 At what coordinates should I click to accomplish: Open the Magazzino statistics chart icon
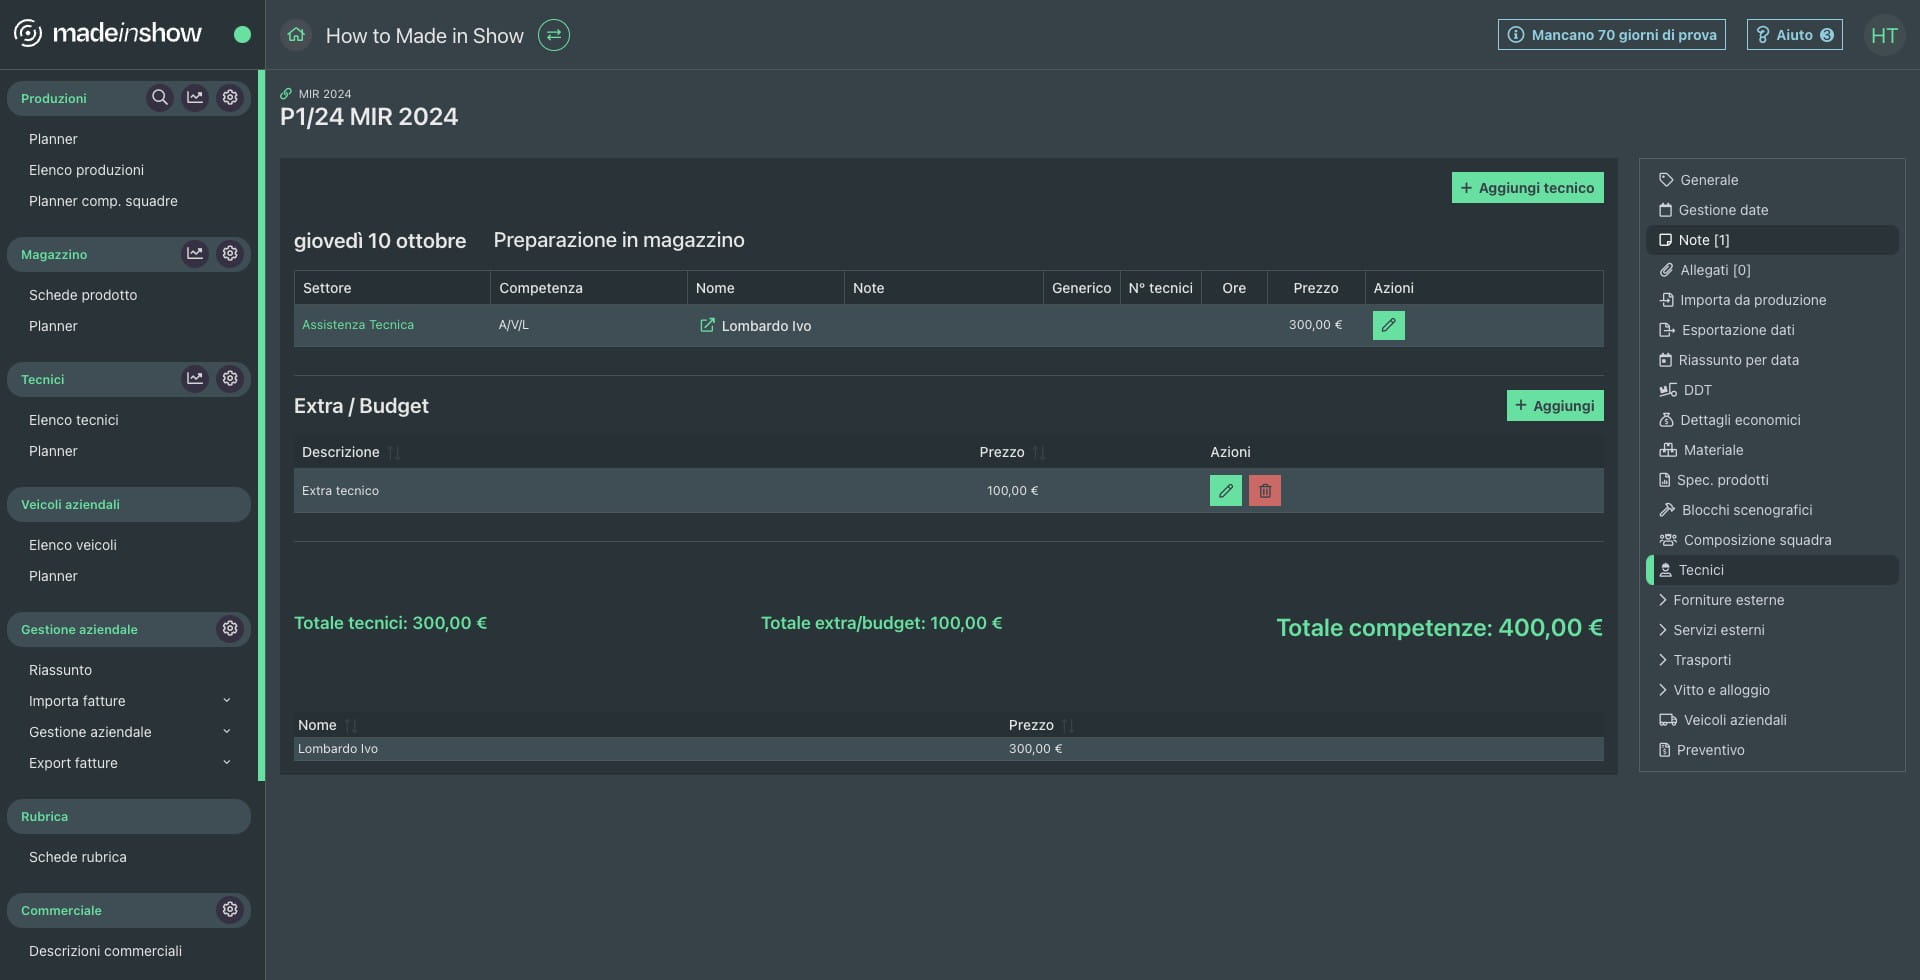(195, 254)
